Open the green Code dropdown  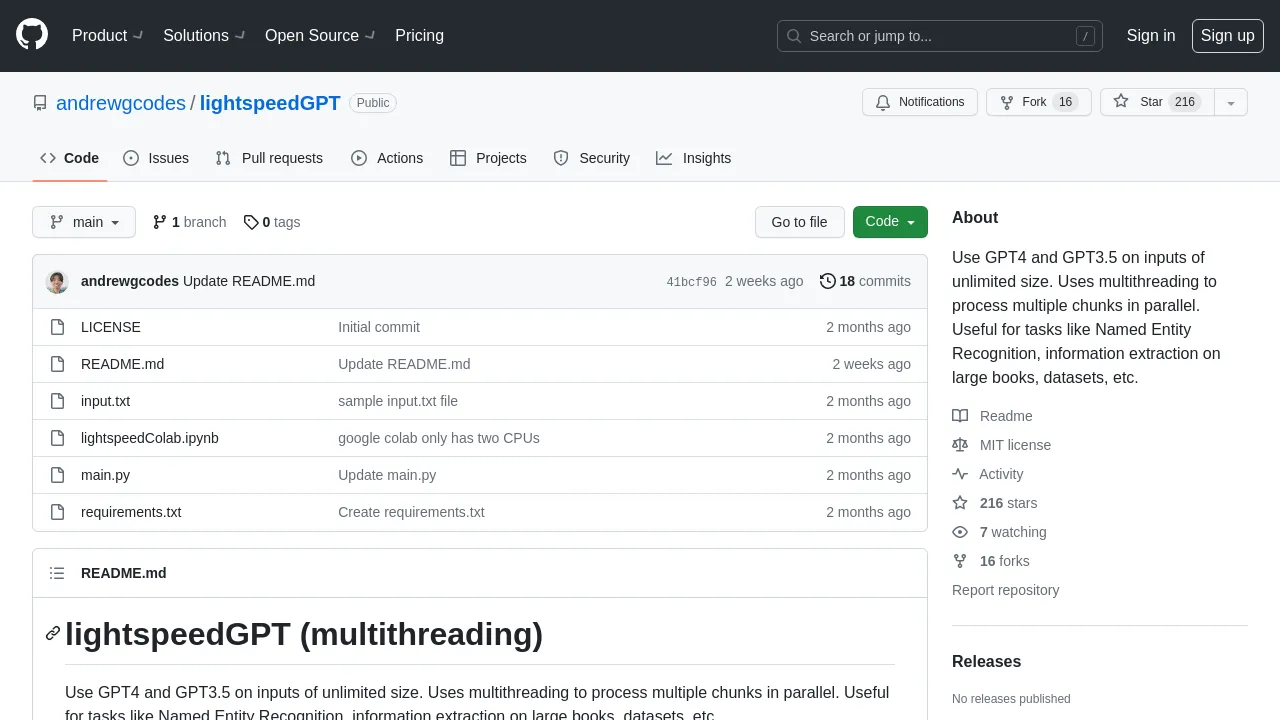point(890,222)
